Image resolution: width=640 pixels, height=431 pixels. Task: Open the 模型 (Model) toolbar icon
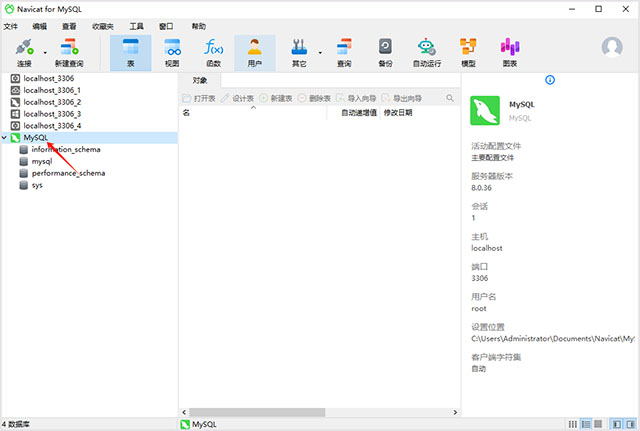468,52
